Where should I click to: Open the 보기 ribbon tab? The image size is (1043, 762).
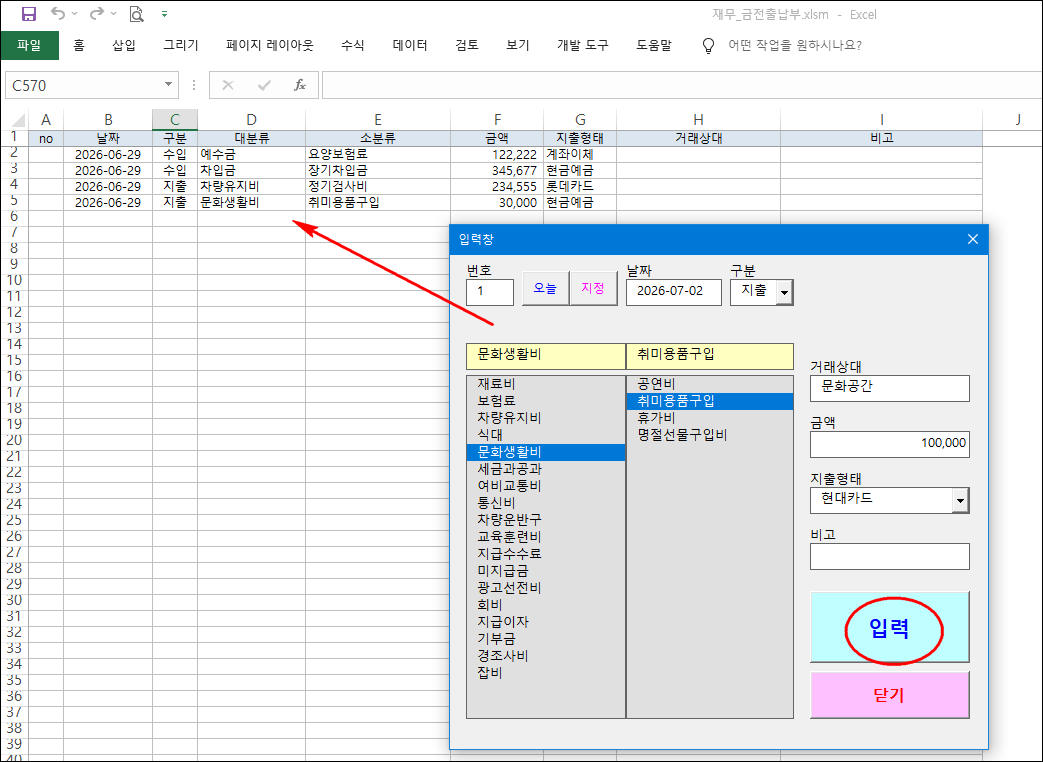coord(518,45)
